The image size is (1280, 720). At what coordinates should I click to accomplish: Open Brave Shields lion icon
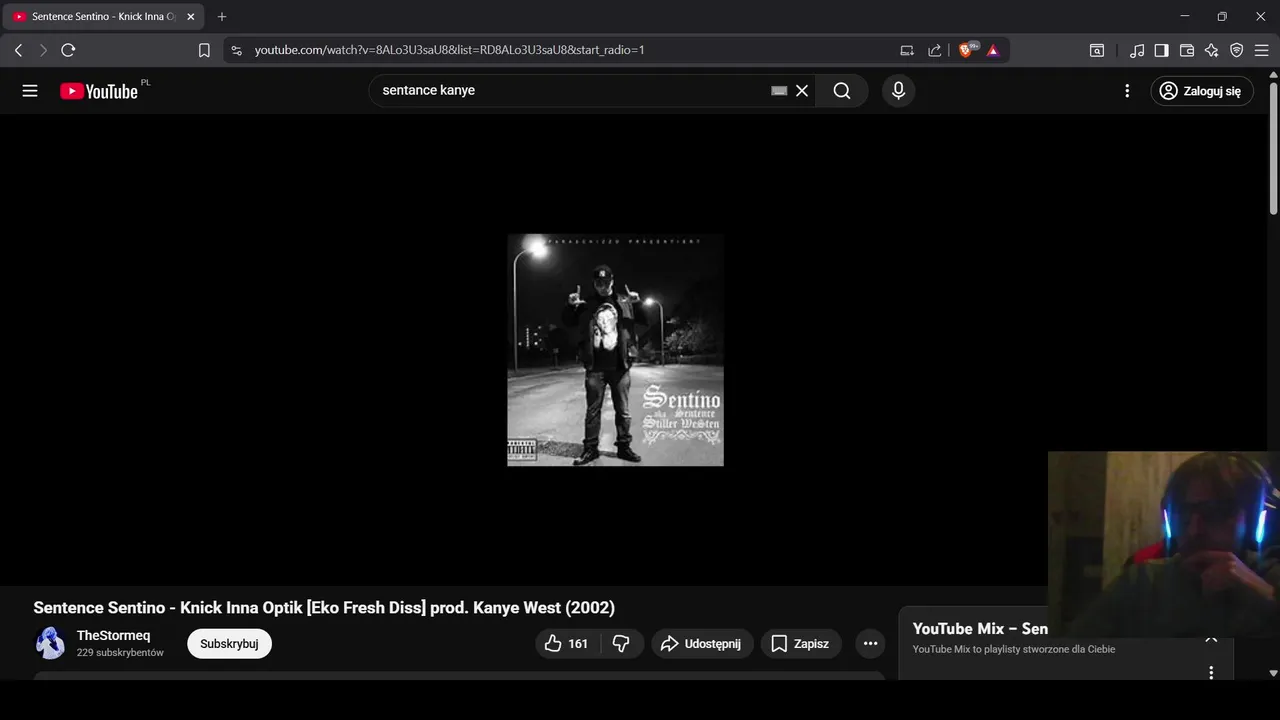[966, 50]
